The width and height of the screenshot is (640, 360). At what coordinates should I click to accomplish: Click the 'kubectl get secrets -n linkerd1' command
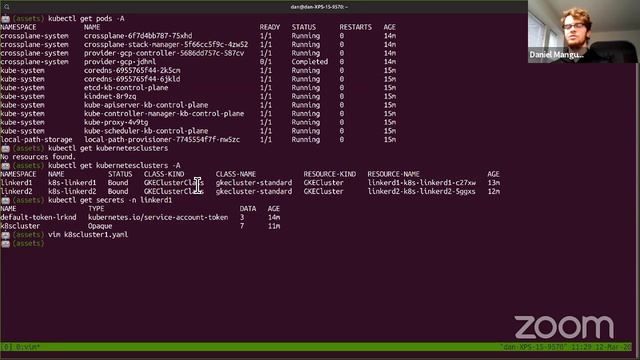click(110, 200)
